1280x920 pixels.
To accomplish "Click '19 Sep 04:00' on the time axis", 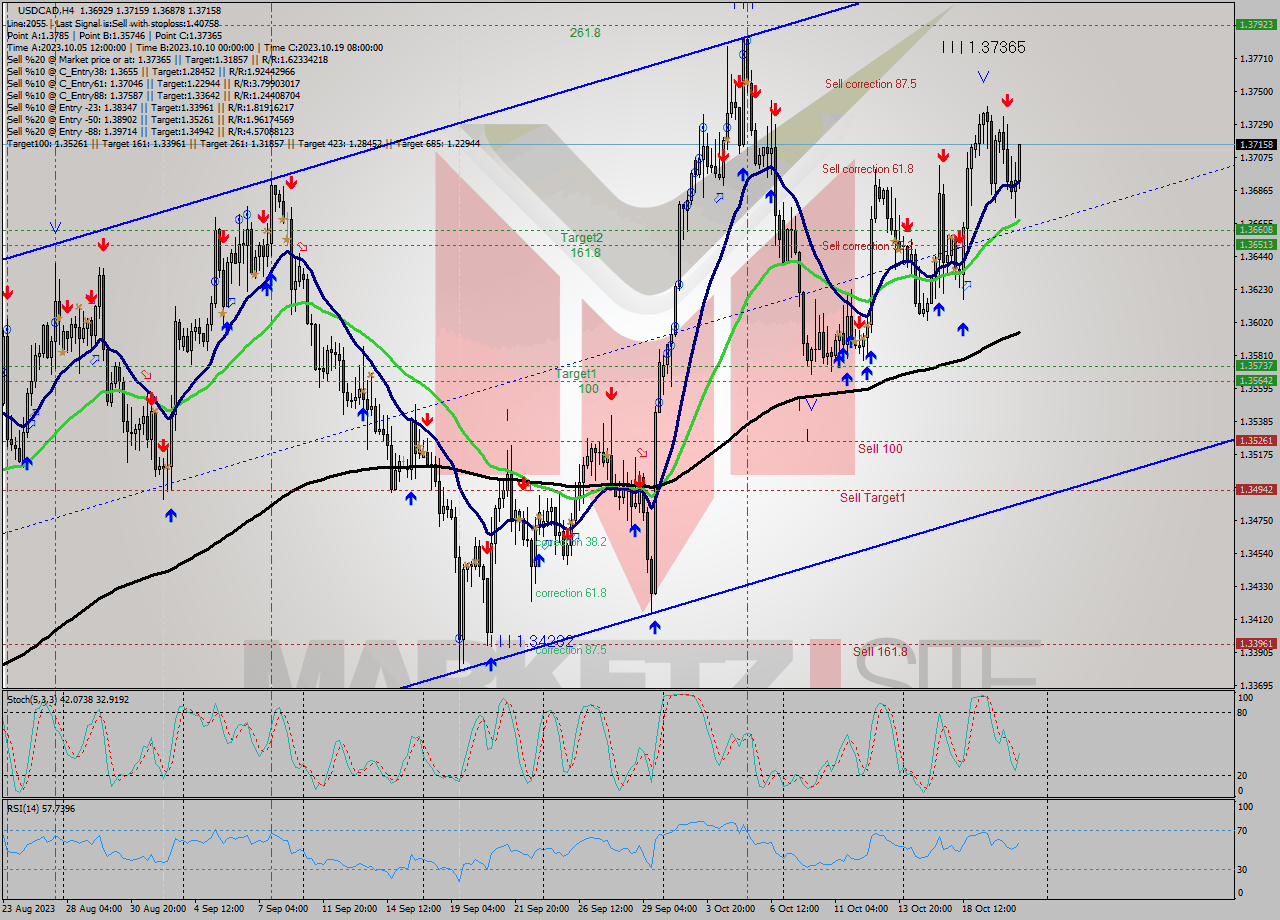I will (478, 910).
